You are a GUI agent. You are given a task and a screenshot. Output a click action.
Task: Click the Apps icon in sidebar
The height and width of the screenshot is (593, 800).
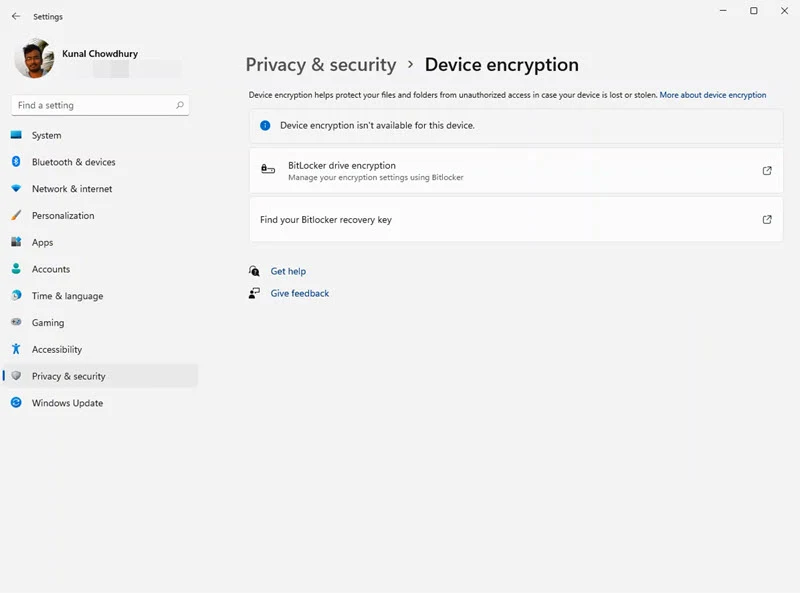(x=16, y=242)
